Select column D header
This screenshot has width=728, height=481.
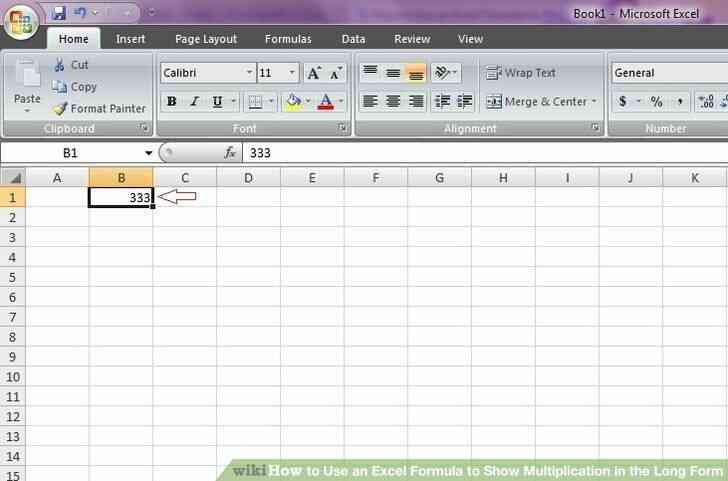coord(248,177)
